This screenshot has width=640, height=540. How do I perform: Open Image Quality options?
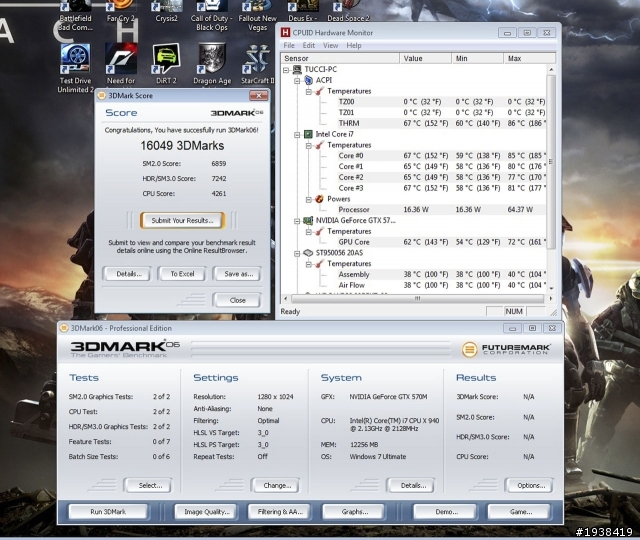(207, 511)
